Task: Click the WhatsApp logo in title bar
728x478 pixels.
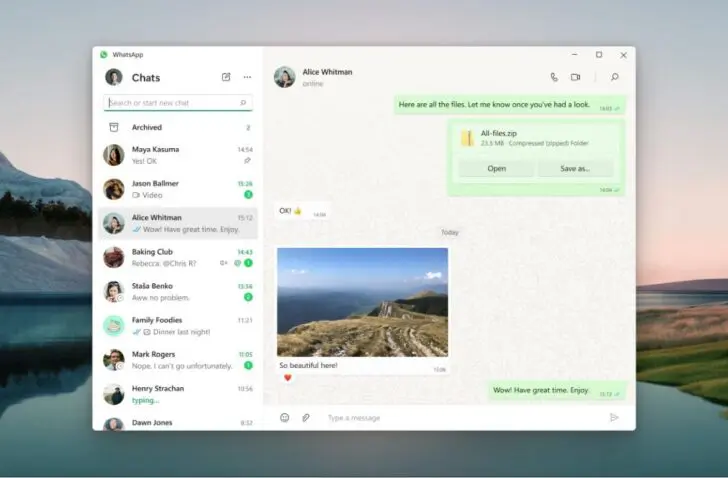Action: 104,54
